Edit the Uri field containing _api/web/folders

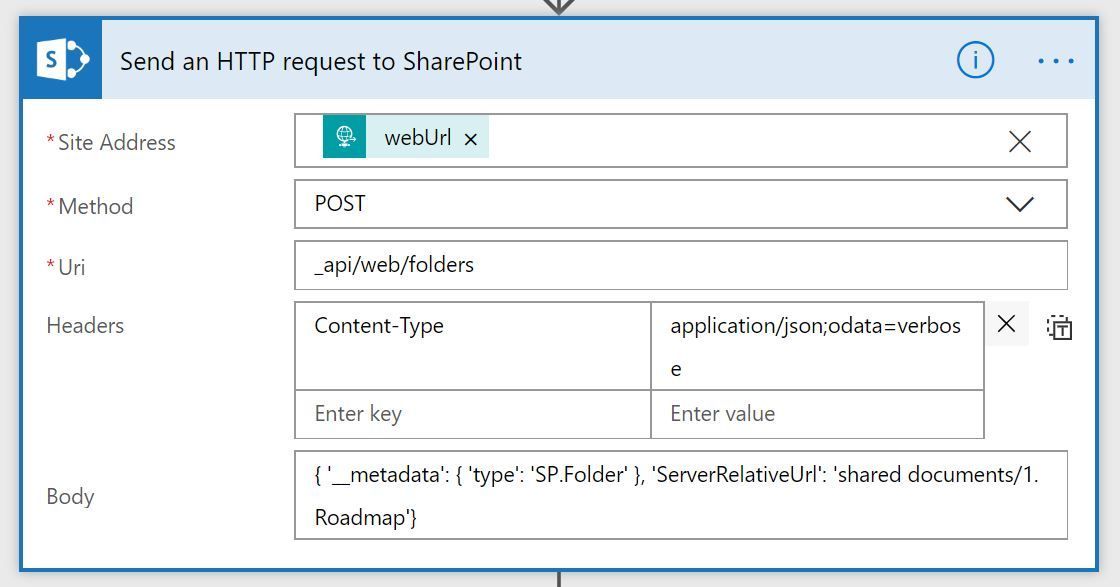click(x=680, y=265)
